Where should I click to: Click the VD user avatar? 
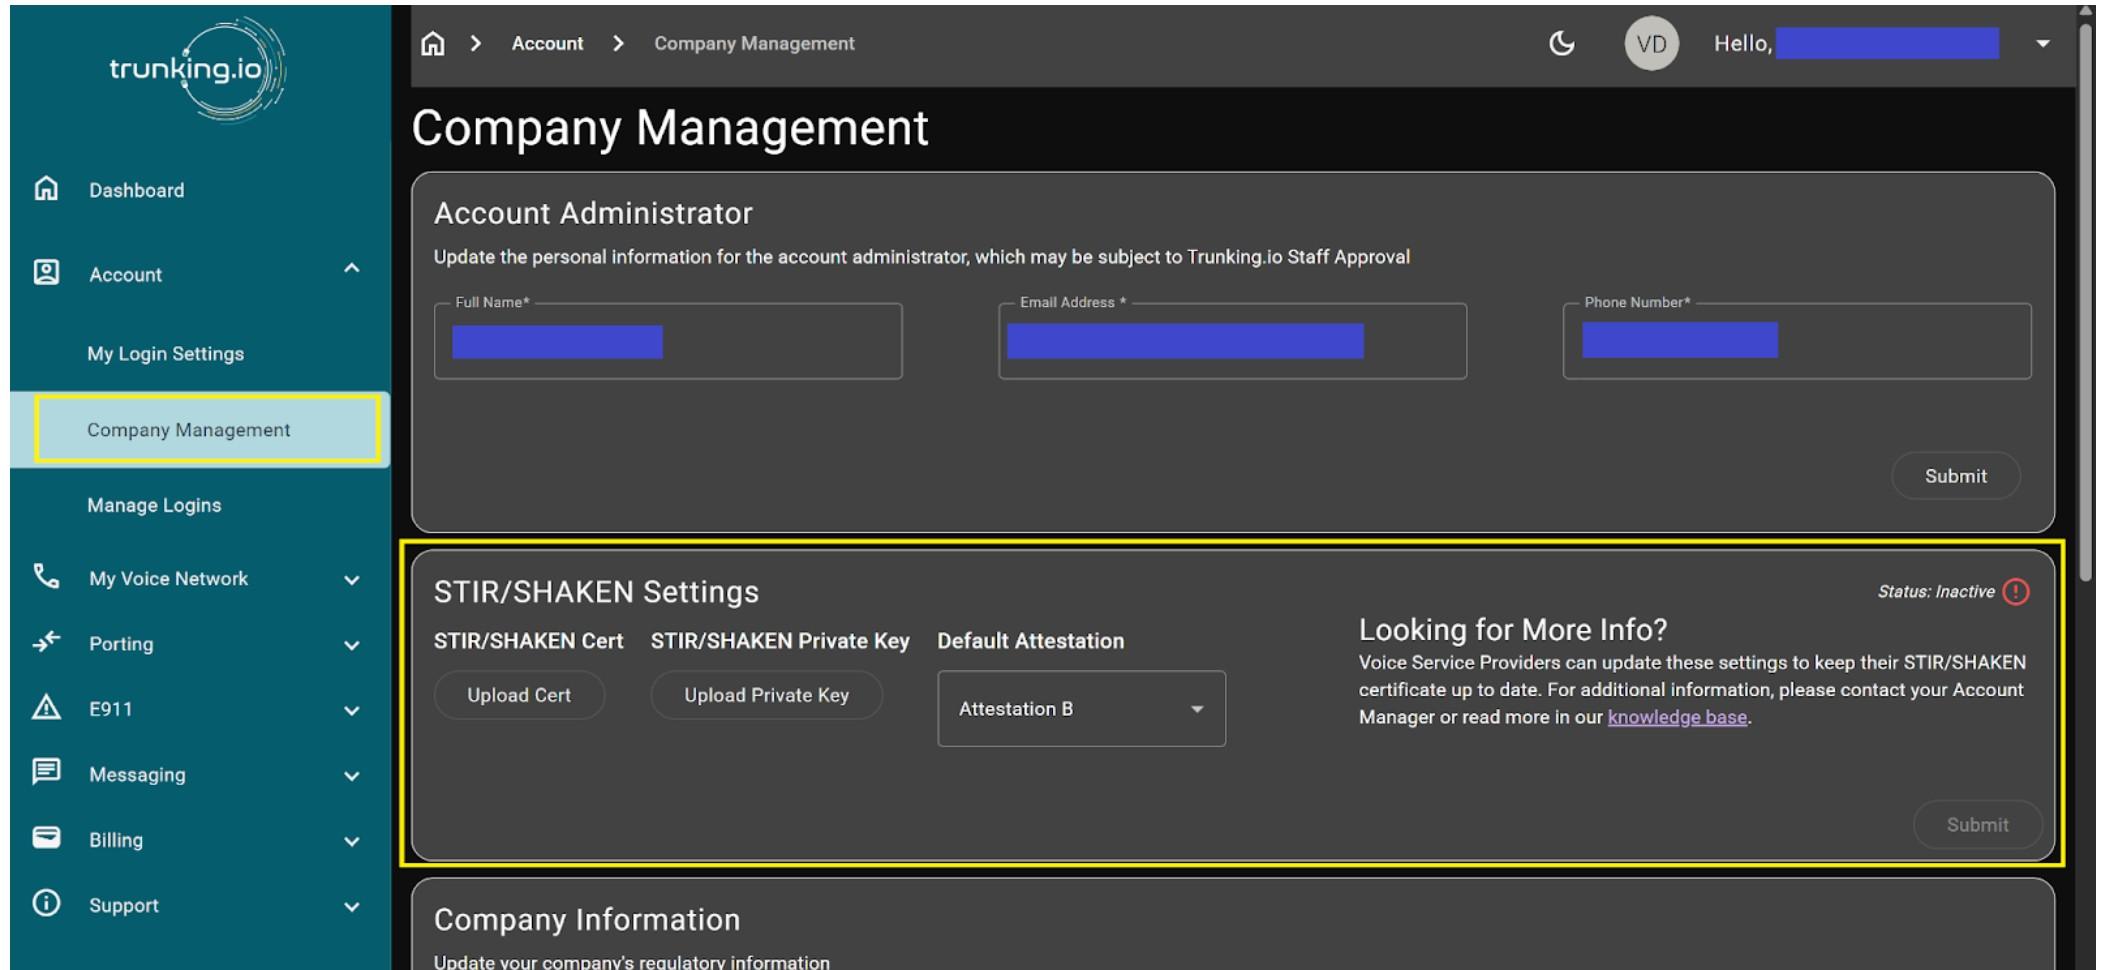point(1651,44)
